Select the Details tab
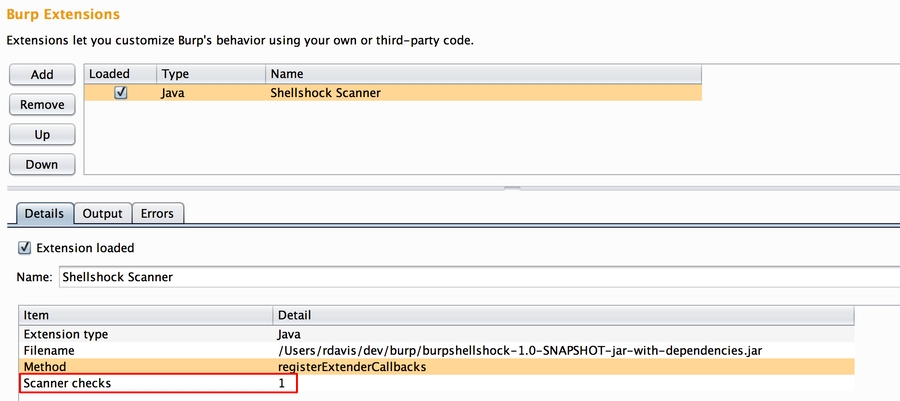The image size is (900, 401). pyautogui.click(x=43, y=213)
